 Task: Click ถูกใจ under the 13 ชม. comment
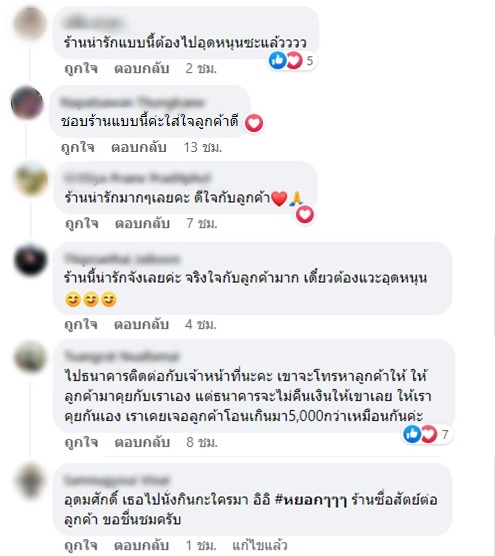point(78,147)
